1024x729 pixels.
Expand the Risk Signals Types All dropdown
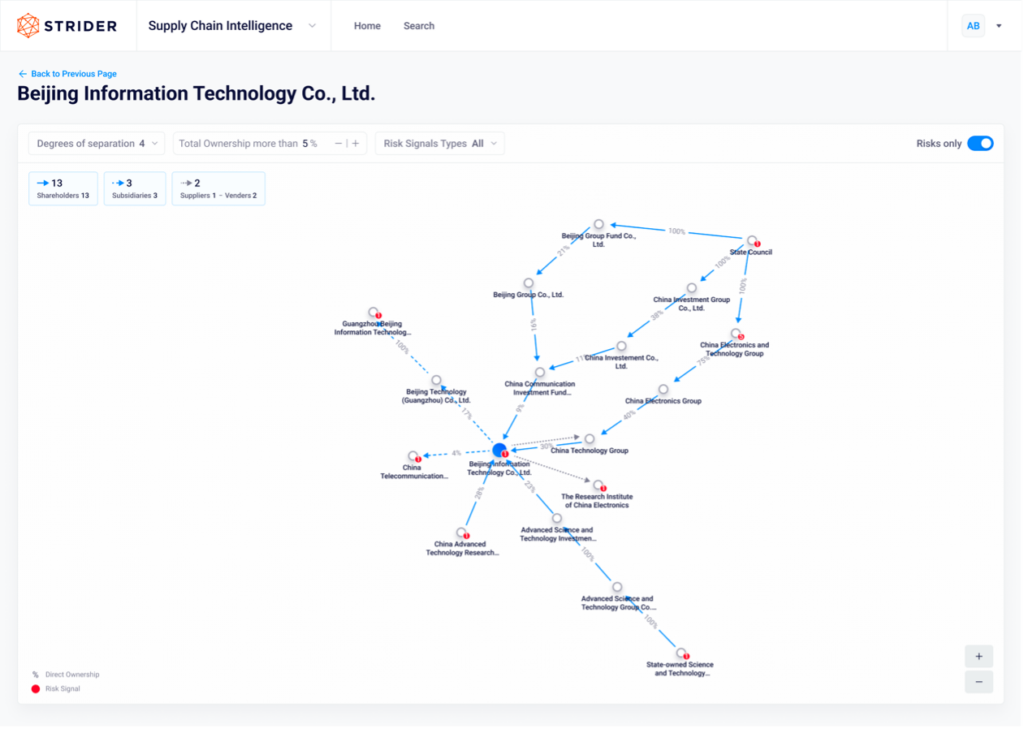(438, 143)
